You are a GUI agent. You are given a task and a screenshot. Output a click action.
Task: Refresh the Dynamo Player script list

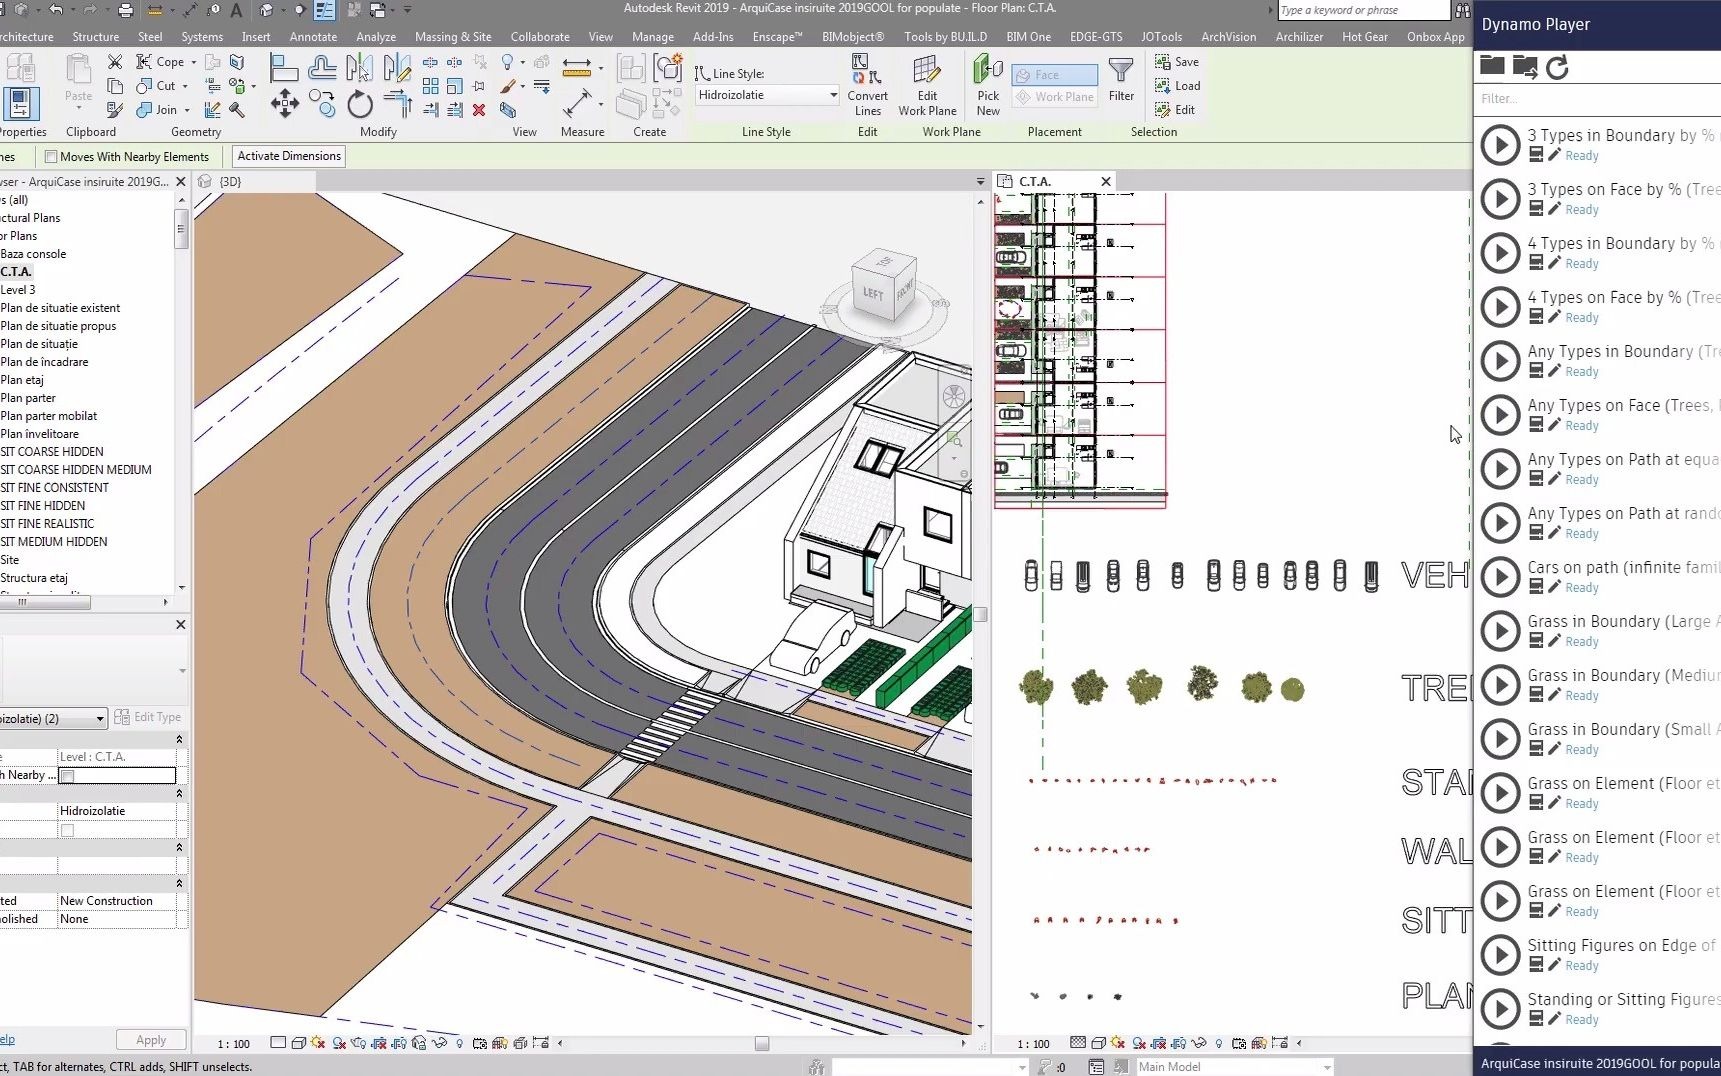pos(1558,67)
